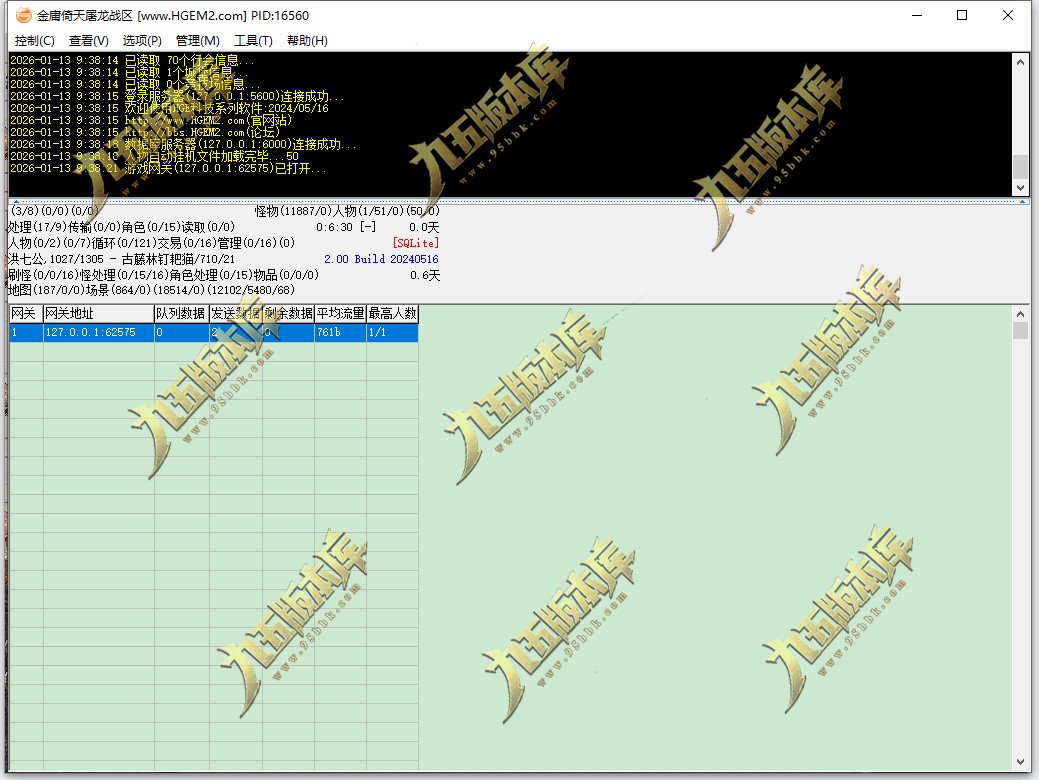Open the 工具(T) menu
The height and width of the screenshot is (780, 1039).
253,41
